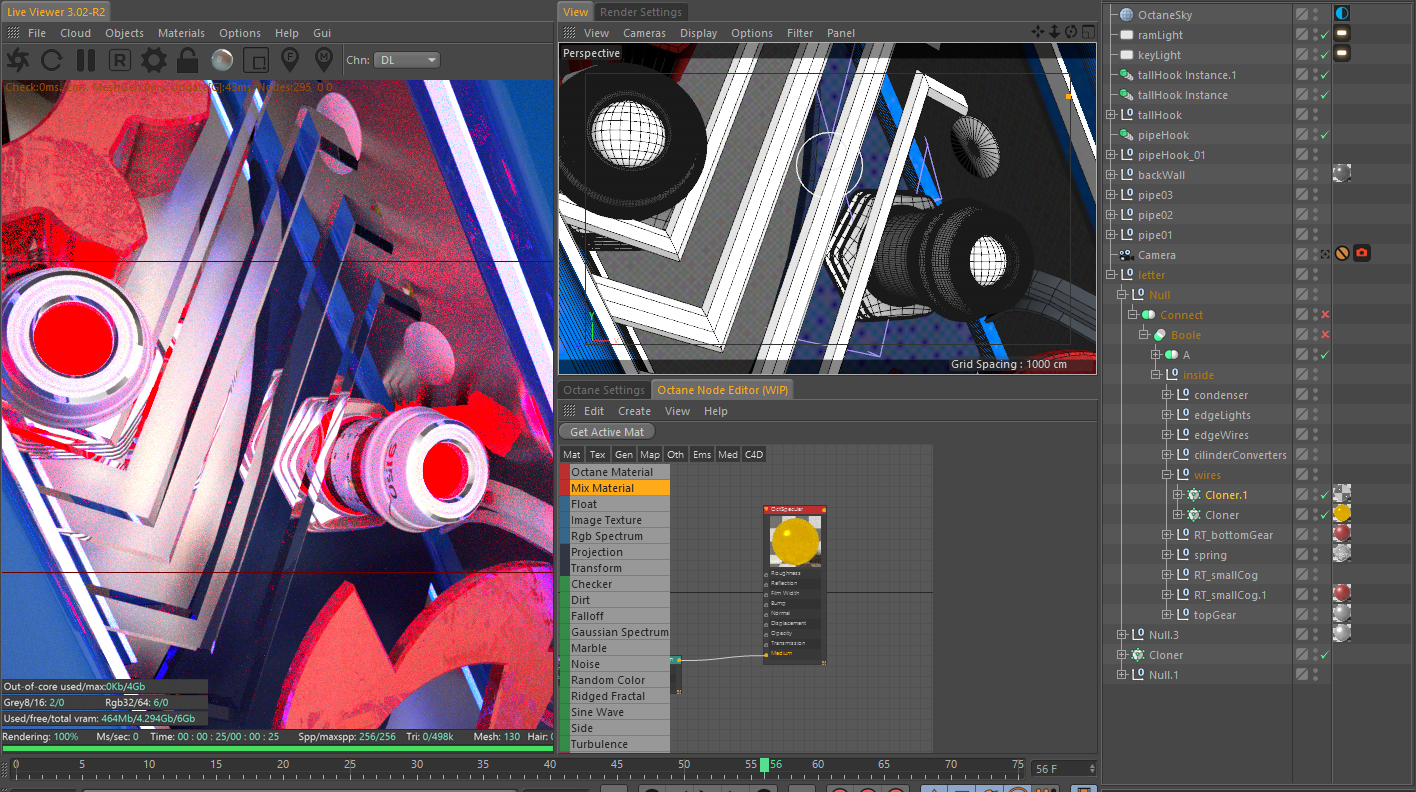Screen dimensions: 1416x792
Task: Activate the material picker (M) pin icon
Action: click(324, 60)
